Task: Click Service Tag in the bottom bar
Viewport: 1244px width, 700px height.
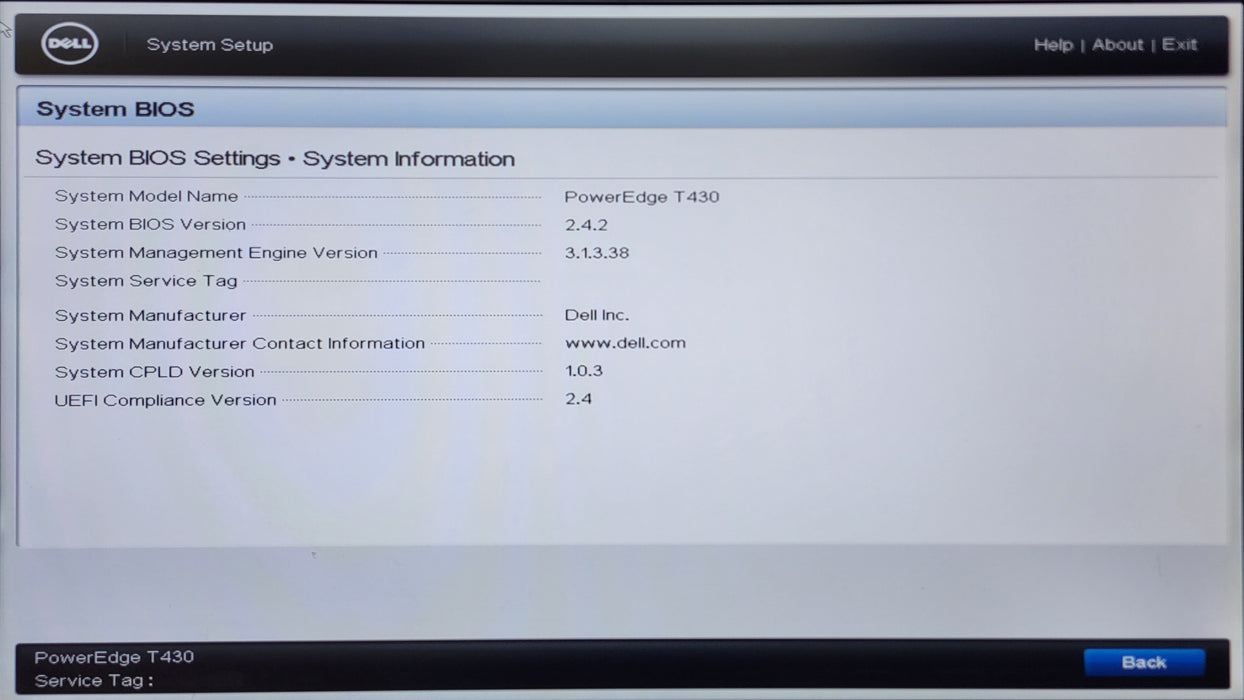Action: pos(94,681)
